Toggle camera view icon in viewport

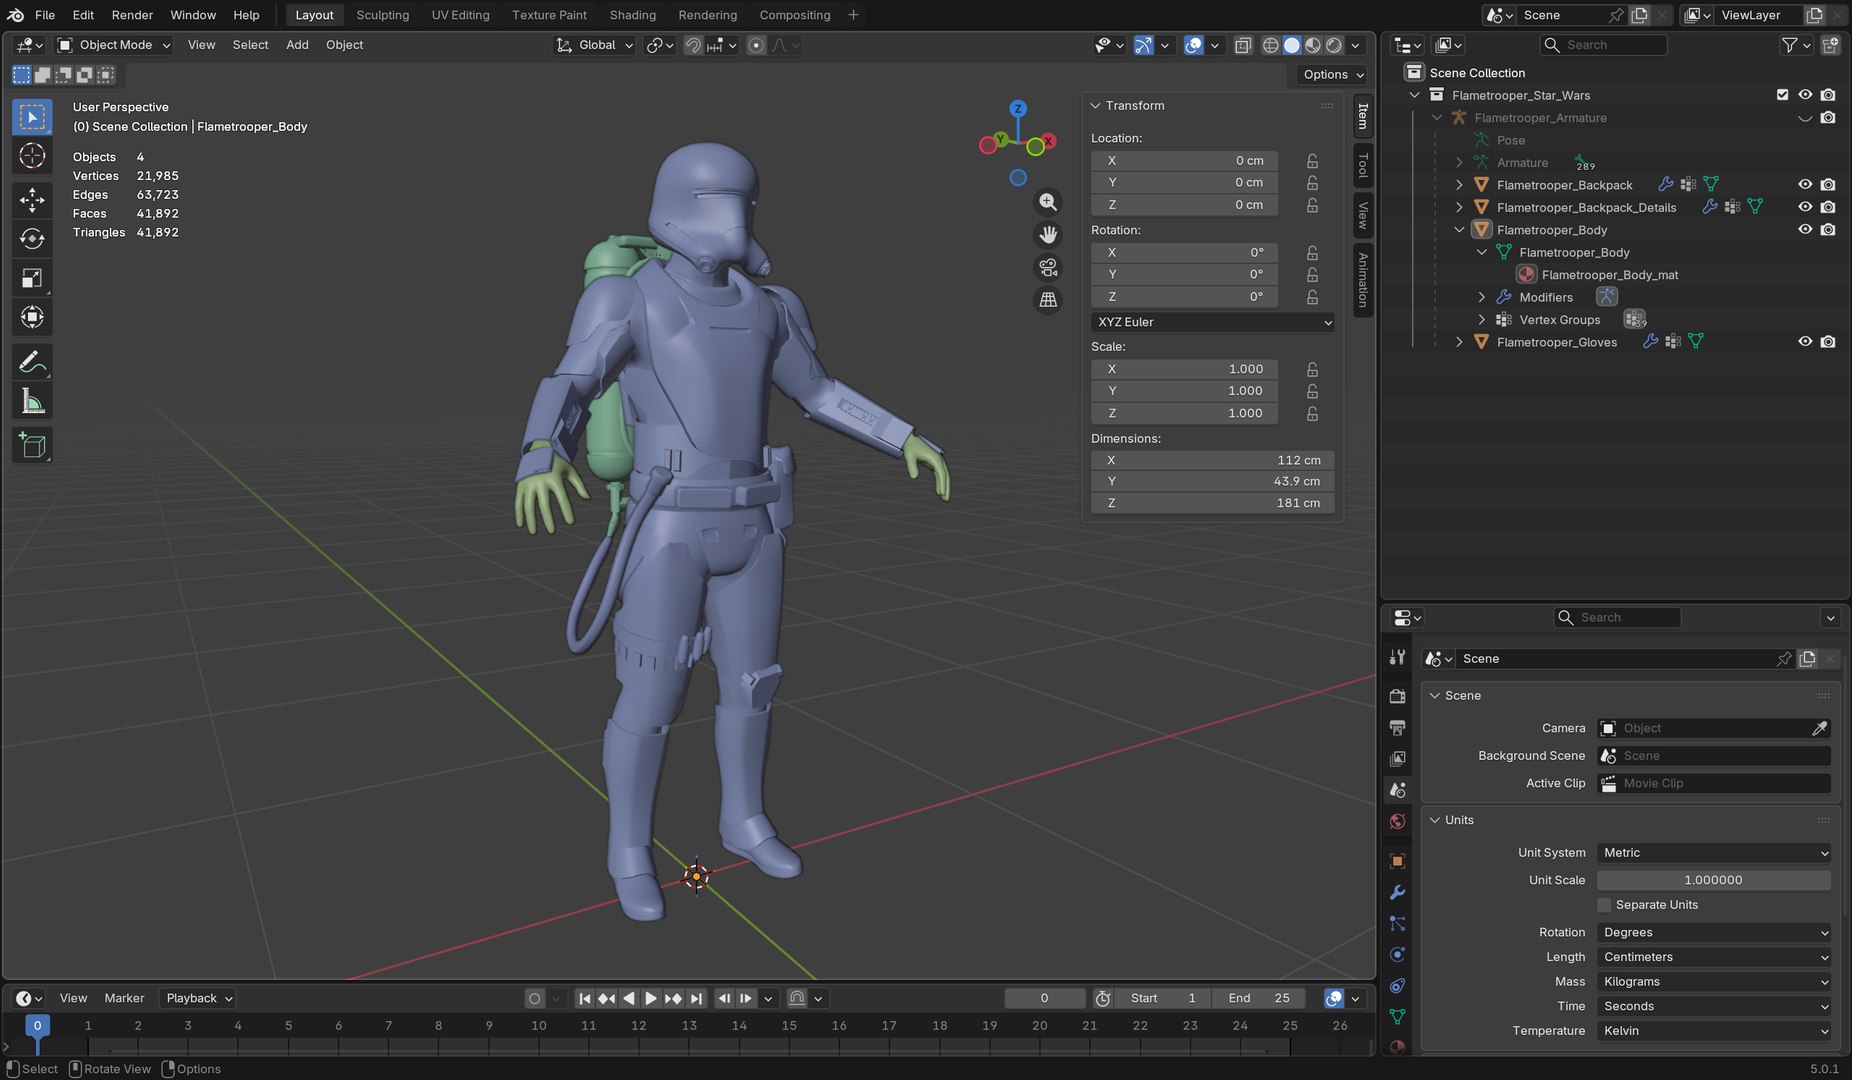1047,267
